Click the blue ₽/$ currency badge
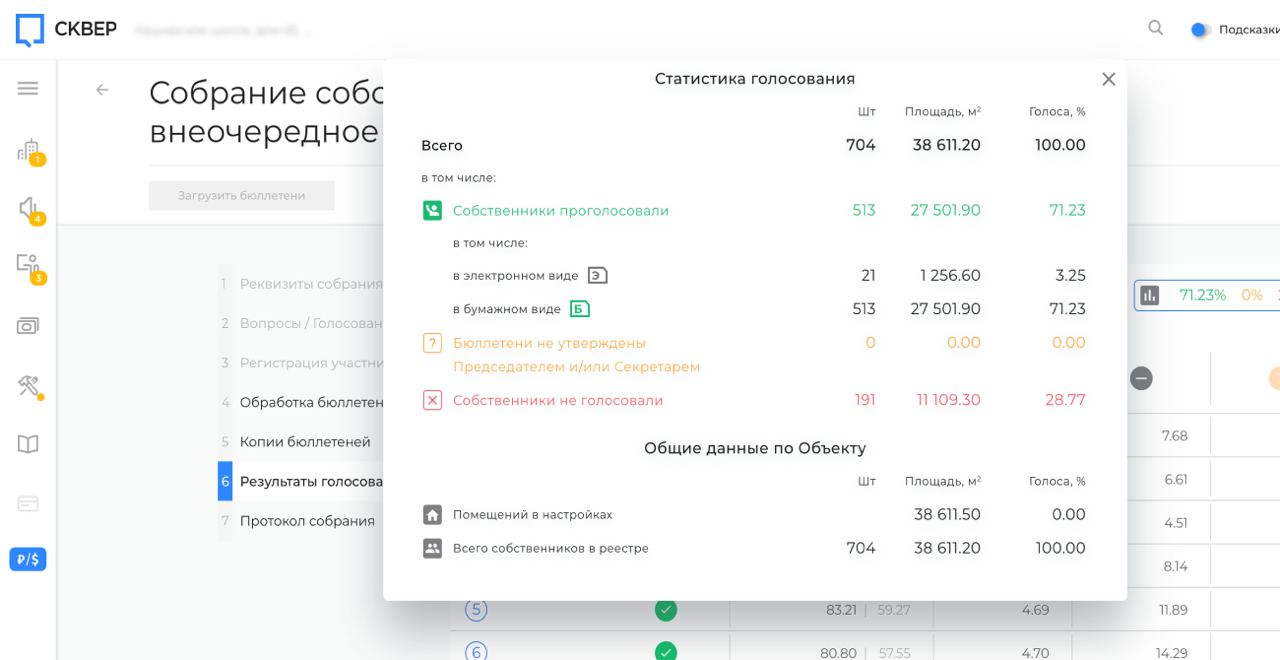 pyautogui.click(x=28, y=559)
